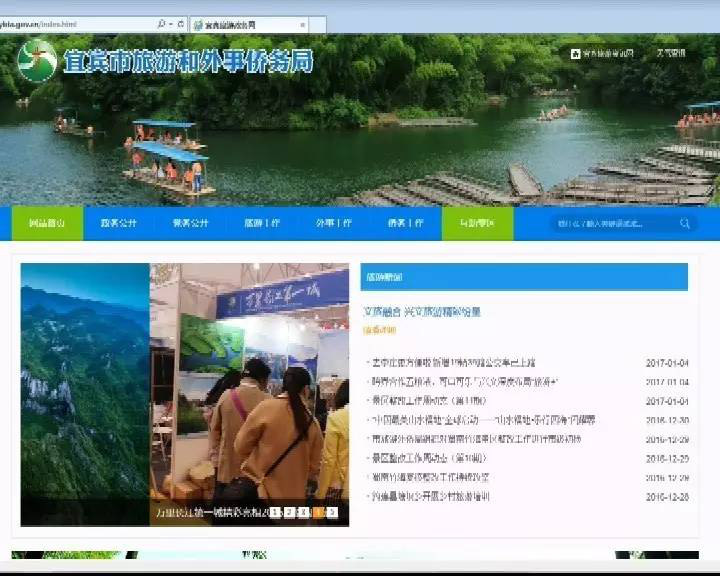This screenshot has height=576, width=720.
Task: Open the 旅游新闻 blue section header
Action: (524, 277)
